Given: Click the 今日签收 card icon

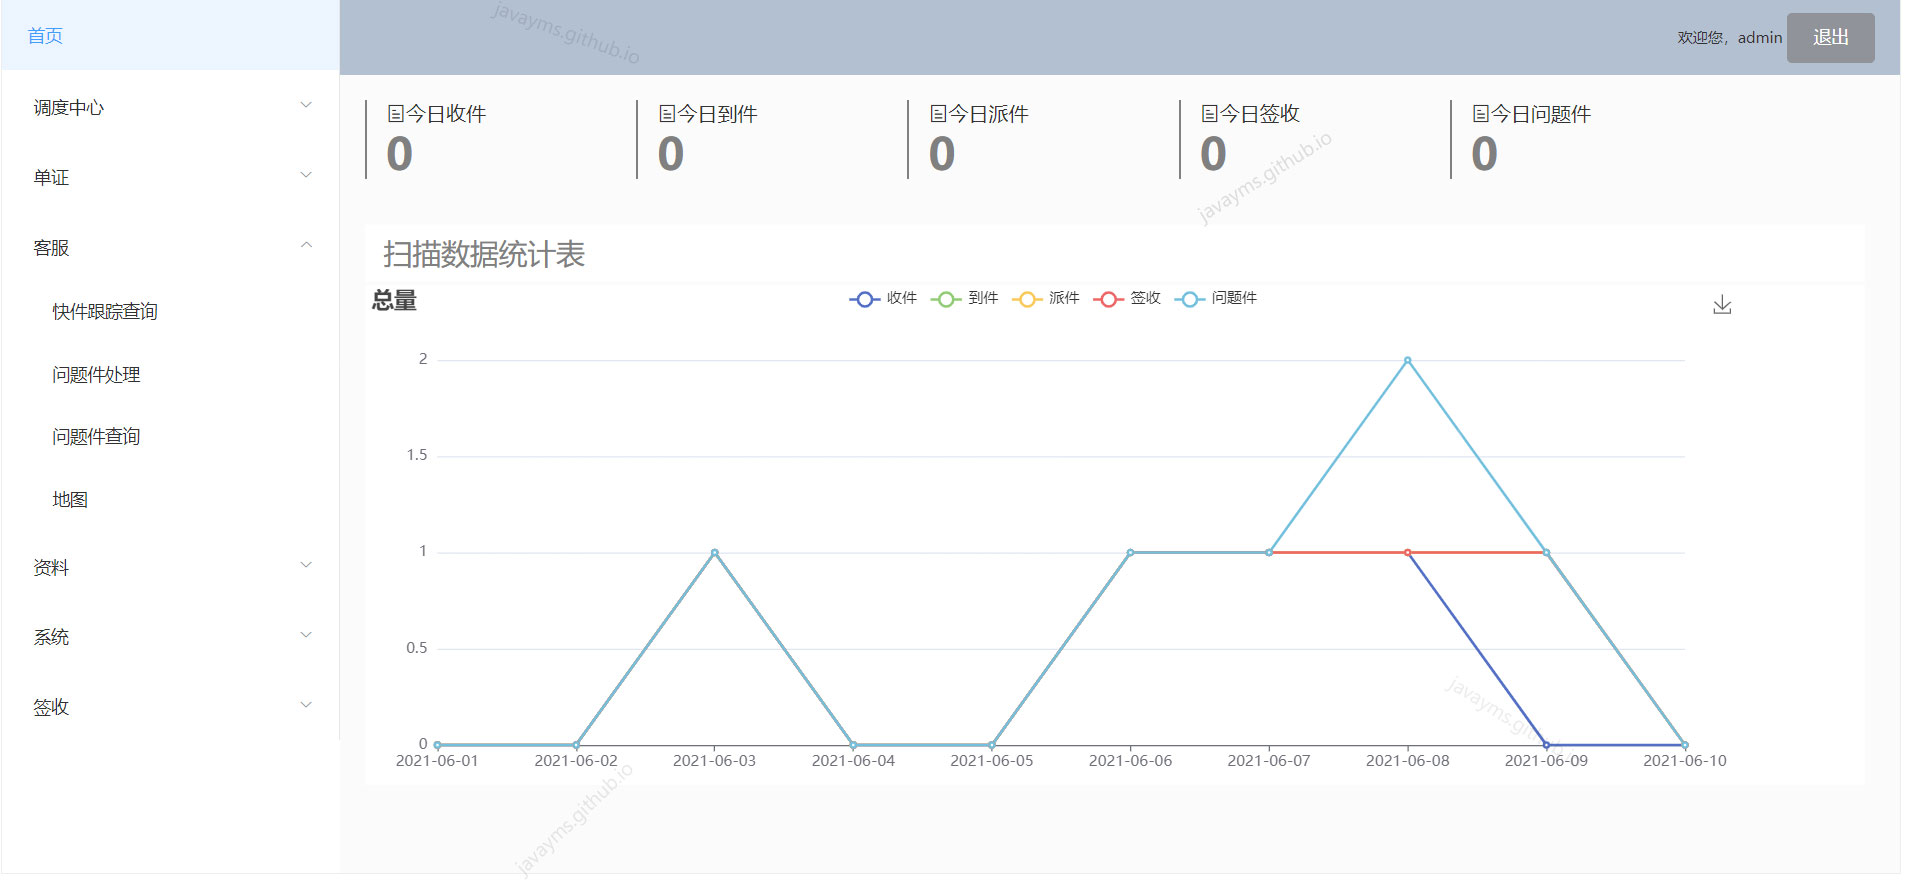Looking at the screenshot, I should [x=1209, y=114].
